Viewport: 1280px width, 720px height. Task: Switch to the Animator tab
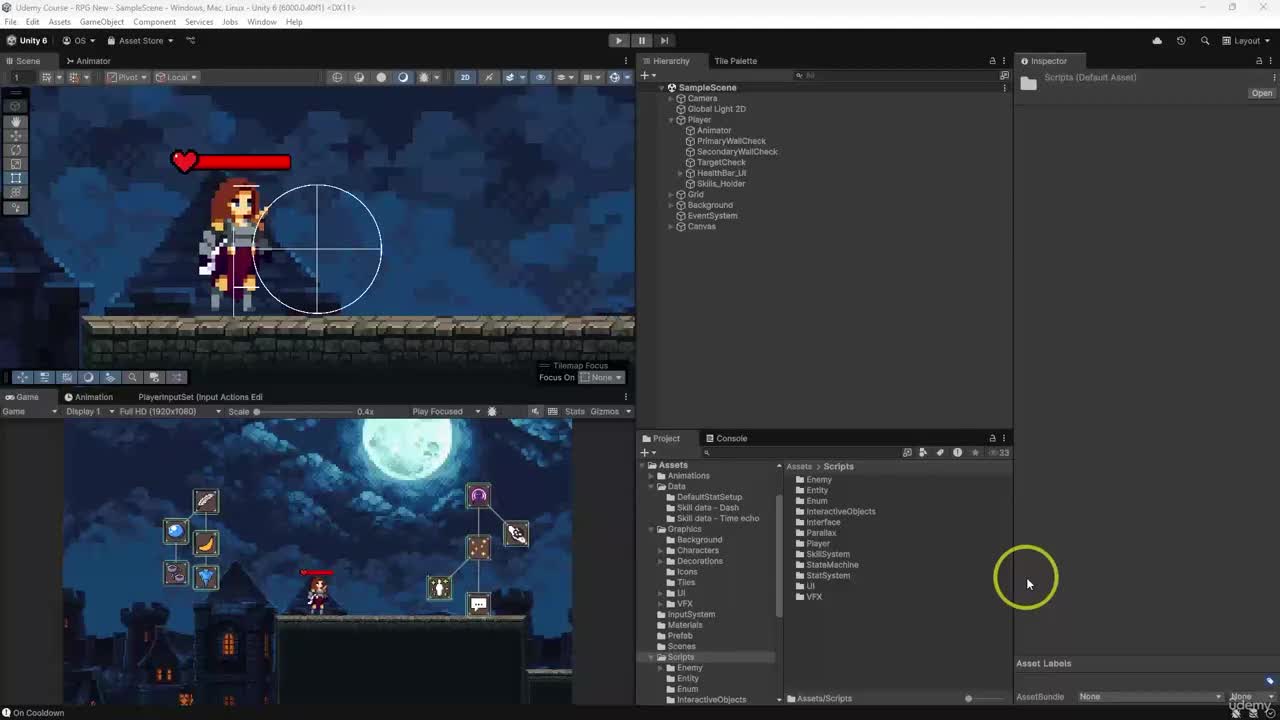click(88, 61)
